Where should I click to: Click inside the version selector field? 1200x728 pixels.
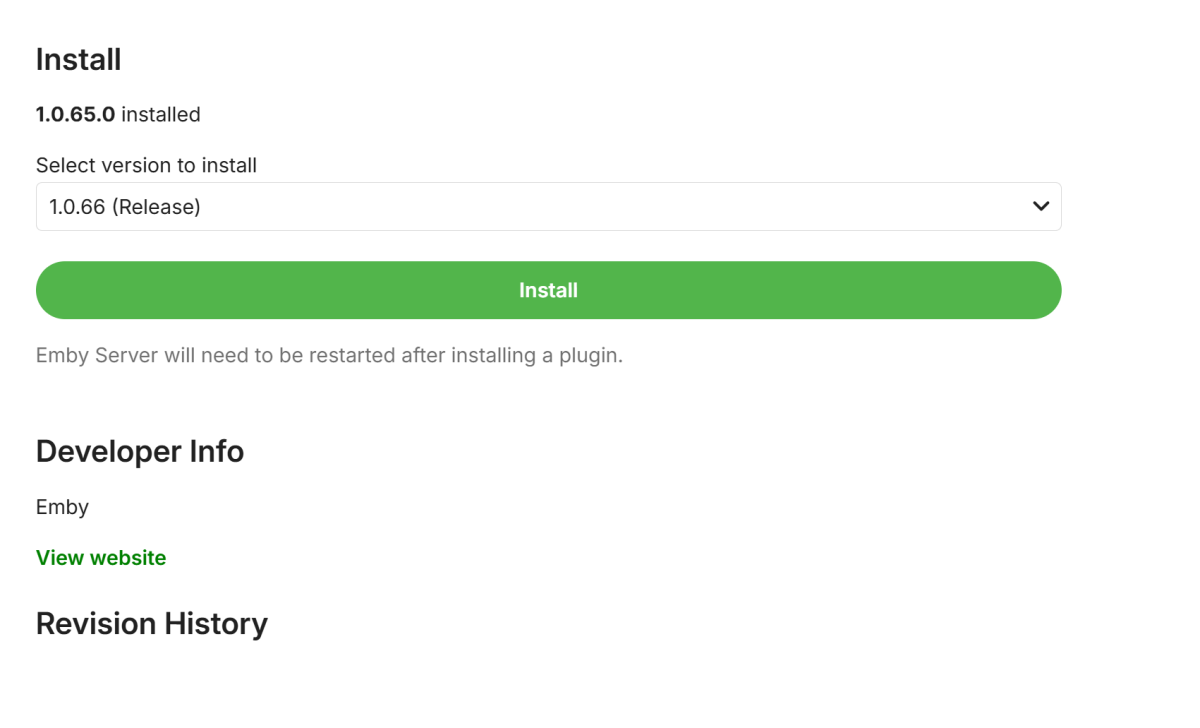400,206
